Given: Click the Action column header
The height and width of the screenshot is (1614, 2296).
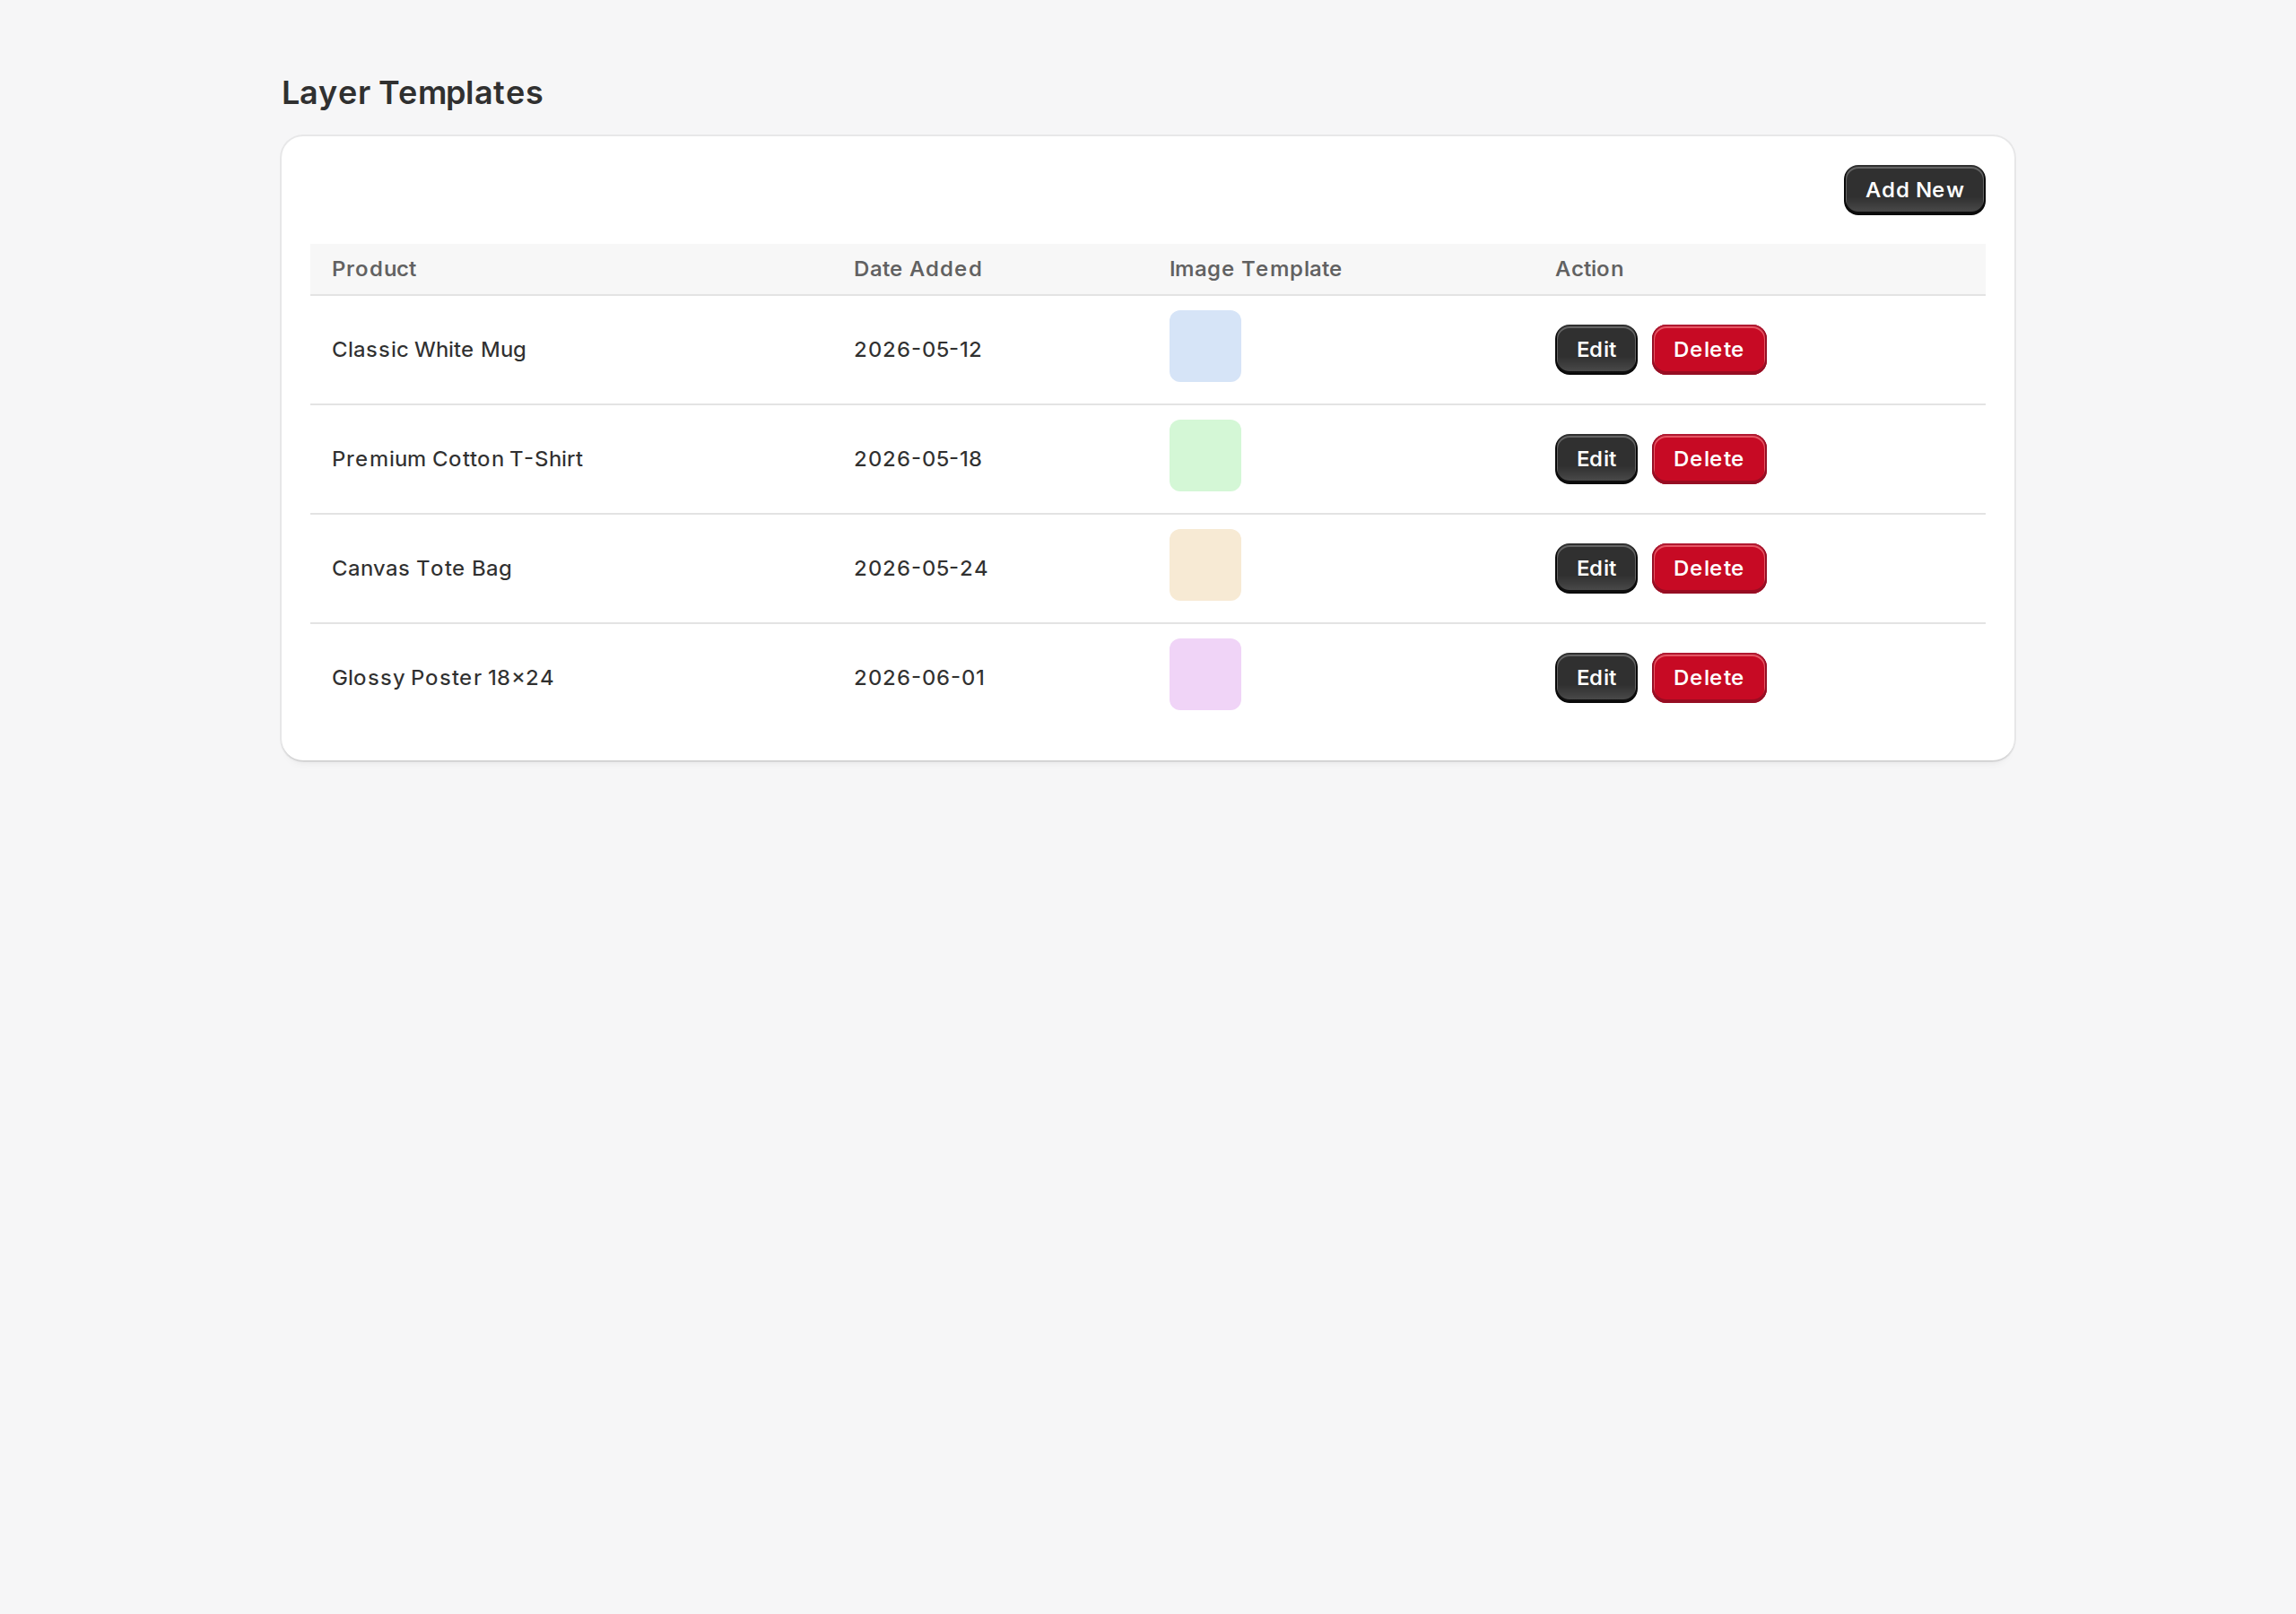Looking at the screenshot, I should (x=1589, y=269).
